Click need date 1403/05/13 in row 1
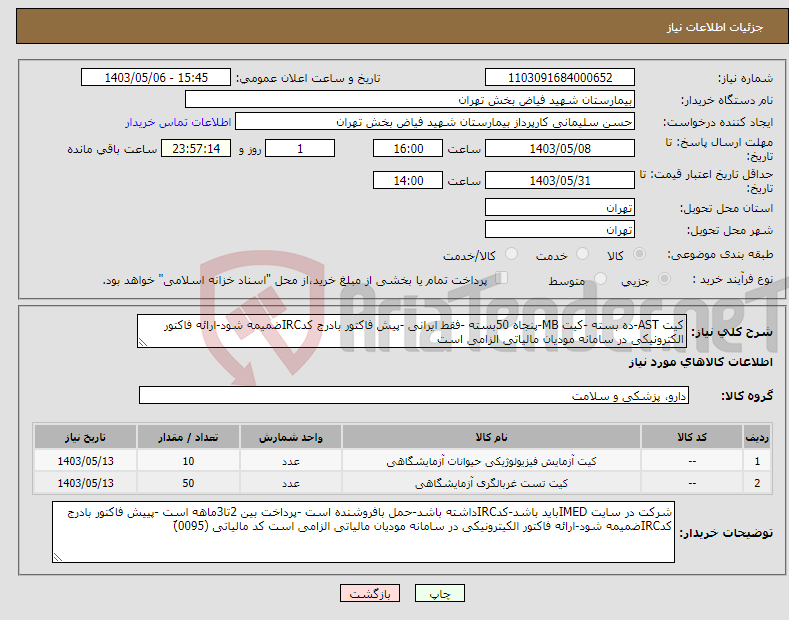The image size is (789, 620). pos(85,461)
